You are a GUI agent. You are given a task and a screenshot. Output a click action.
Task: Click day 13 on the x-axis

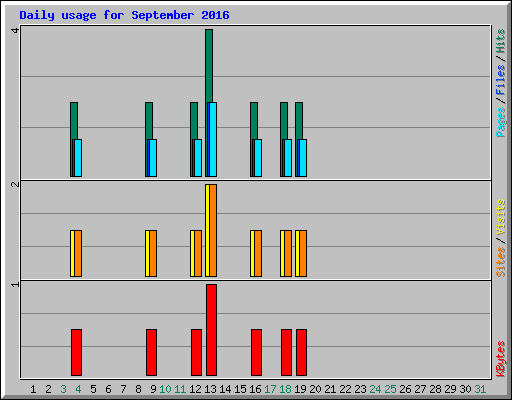click(210, 389)
